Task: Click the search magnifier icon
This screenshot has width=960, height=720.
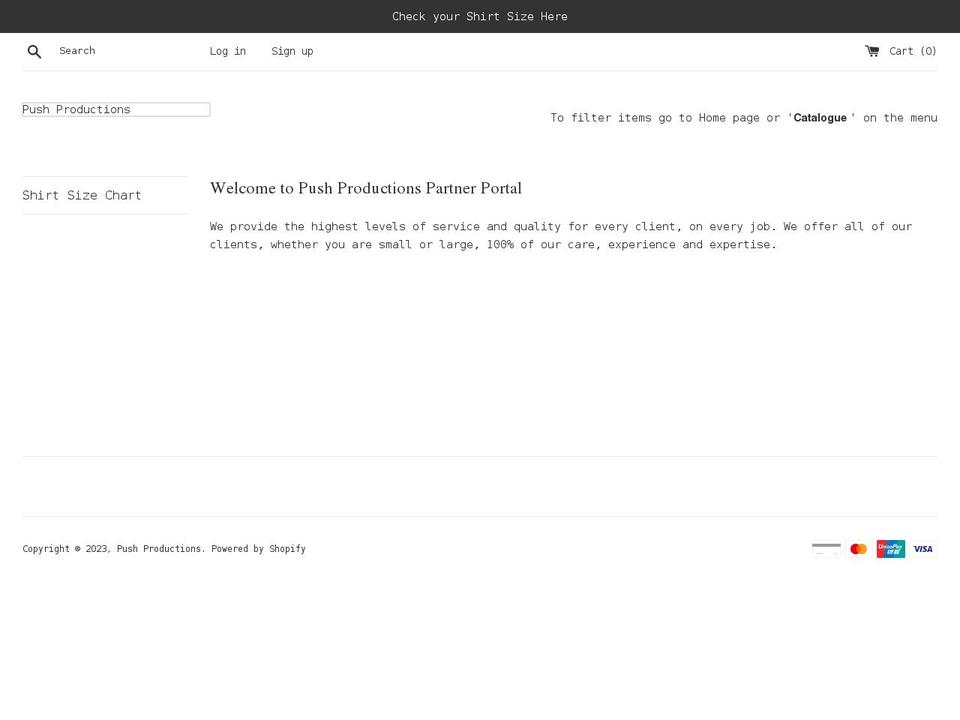Action: (34, 51)
